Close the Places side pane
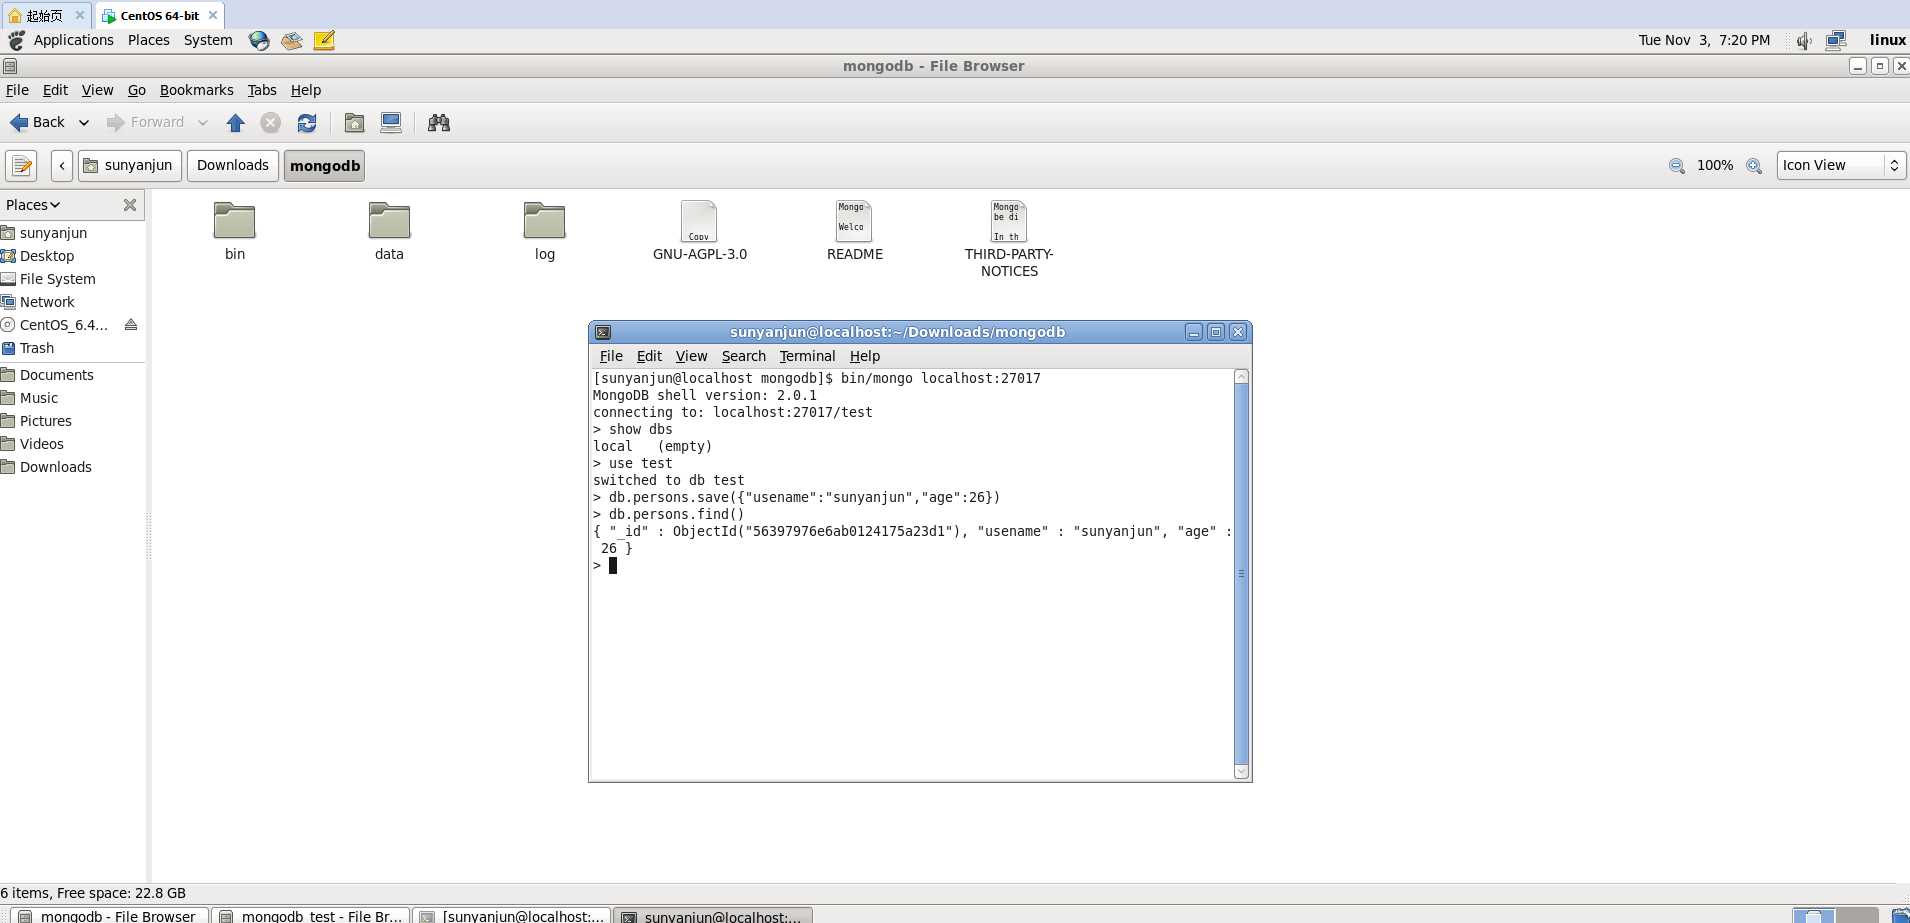This screenshot has width=1910, height=923. [x=130, y=205]
